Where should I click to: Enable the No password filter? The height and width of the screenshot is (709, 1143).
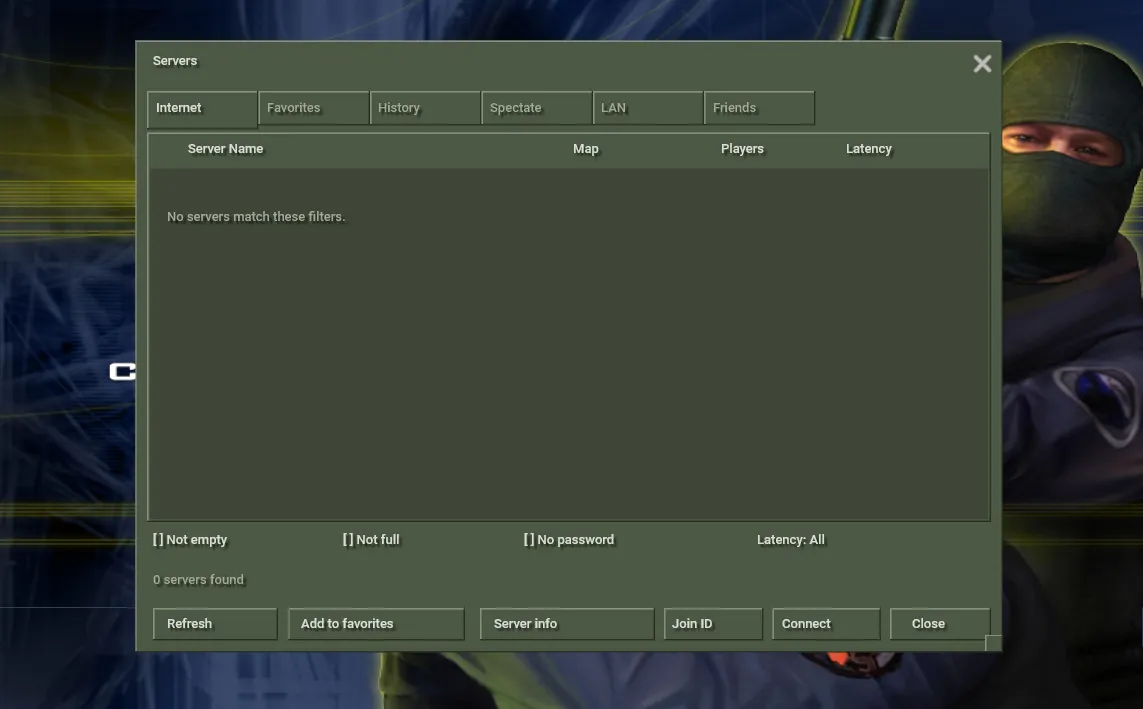click(569, 540)
